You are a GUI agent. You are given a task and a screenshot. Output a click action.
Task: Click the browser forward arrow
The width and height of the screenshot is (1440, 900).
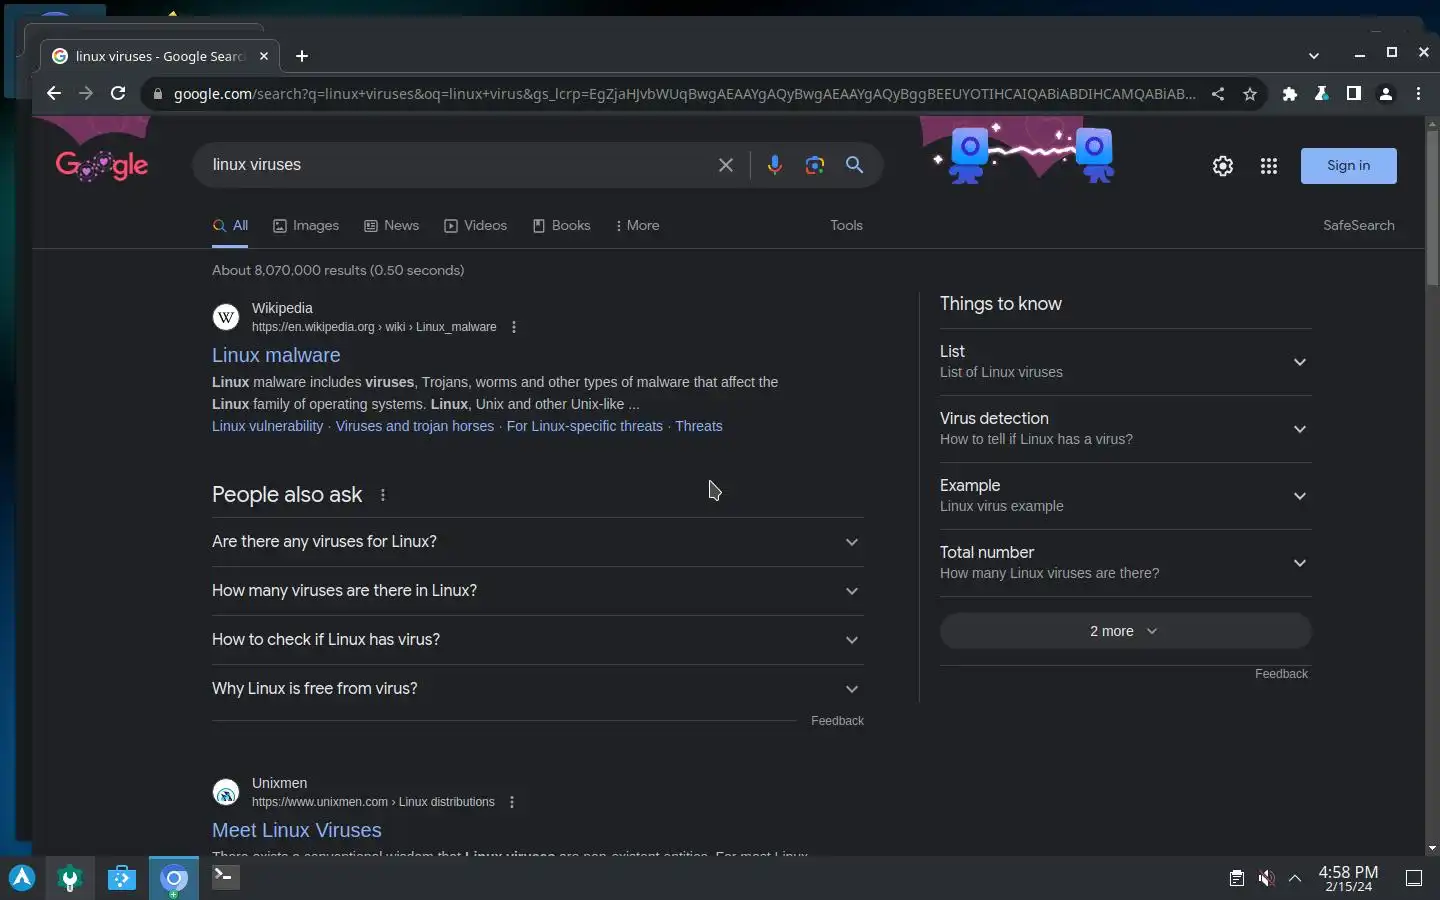tap(86, 93)
